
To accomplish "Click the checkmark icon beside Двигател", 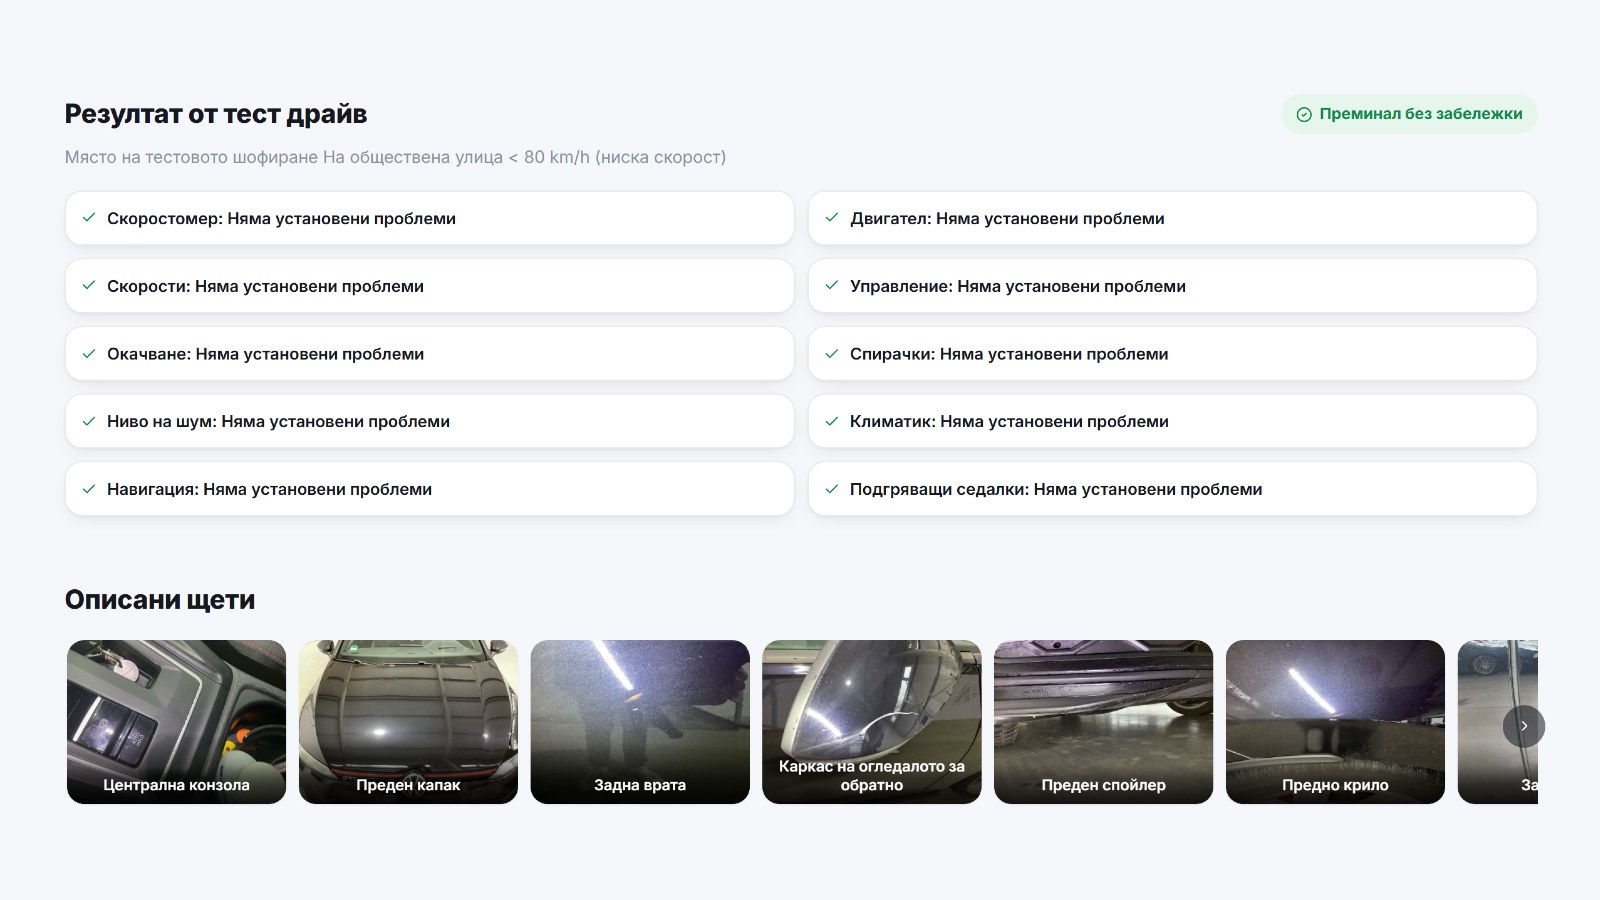I will 832,218.
